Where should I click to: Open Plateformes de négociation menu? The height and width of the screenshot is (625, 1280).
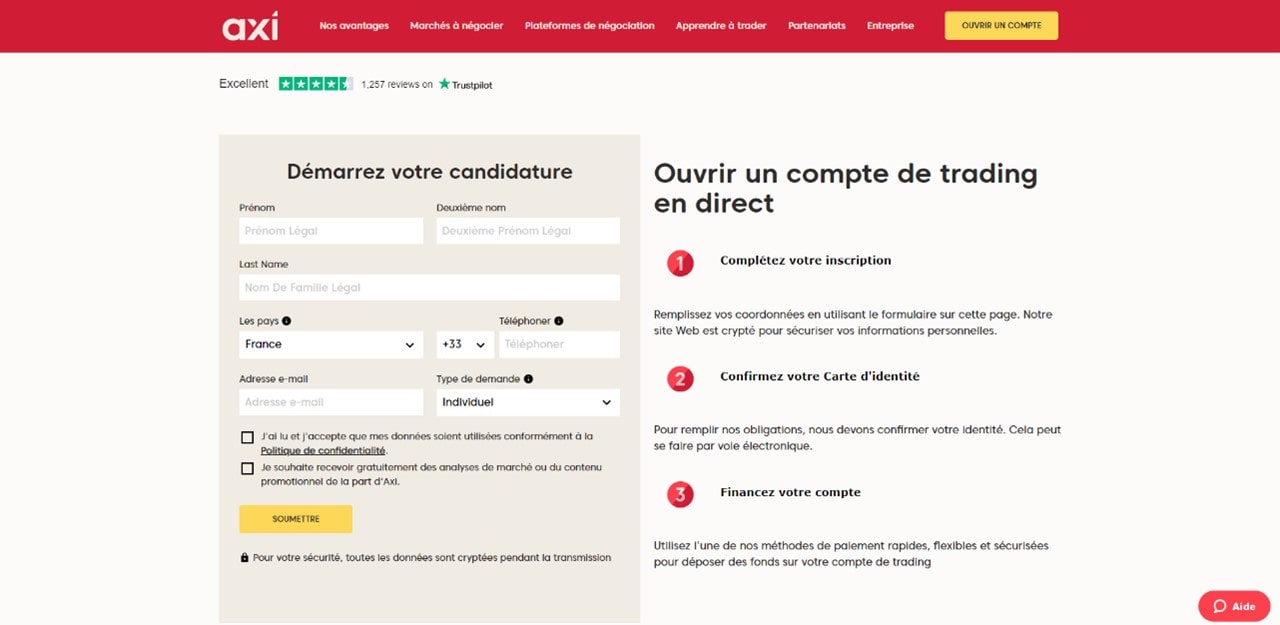[590, 26]
